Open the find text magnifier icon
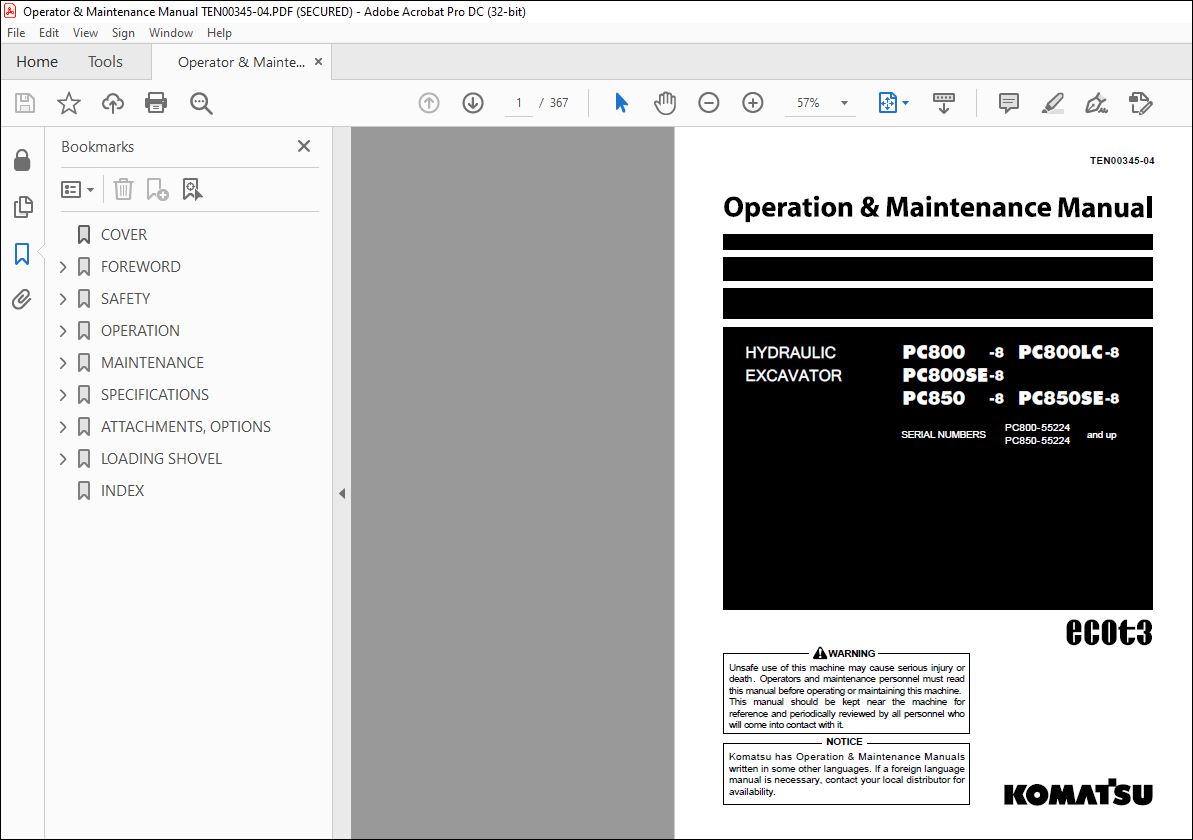This screenshot has width=1193, height=840. [201, 103]
